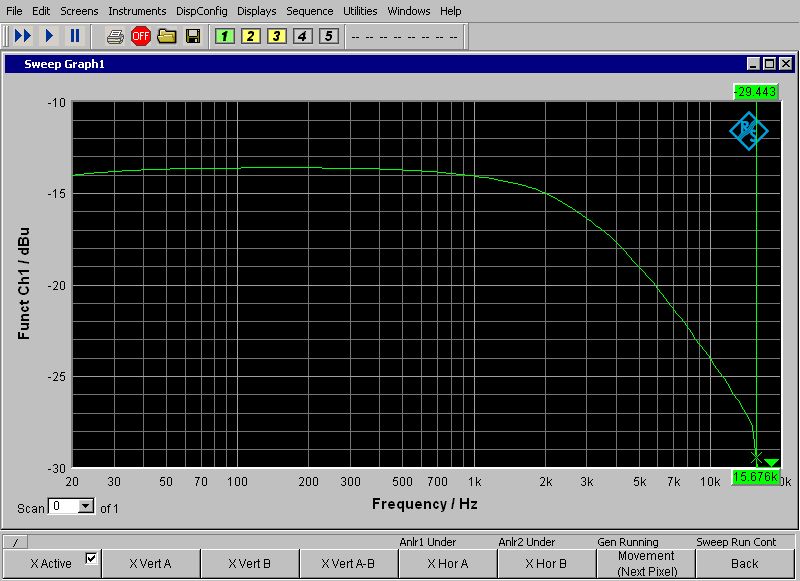Viewport: 800px width, 581px height.
Task: Open the Windows menu
Action: click(409, 11)
